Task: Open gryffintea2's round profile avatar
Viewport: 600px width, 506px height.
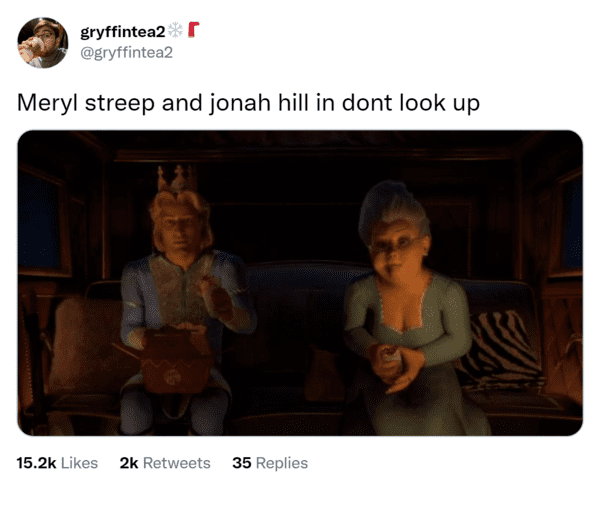Action: [42, 42]
